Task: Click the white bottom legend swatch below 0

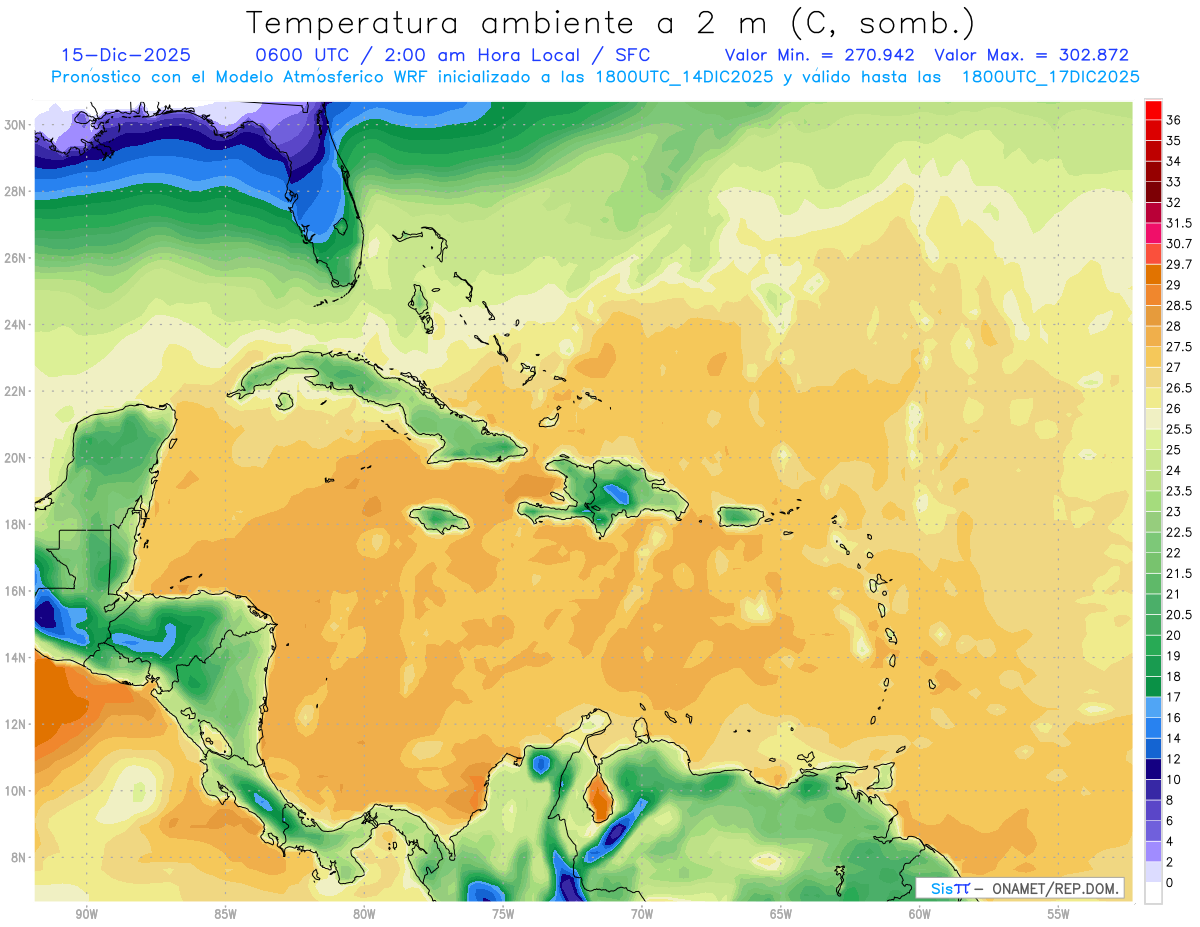Action: [1153, 892]
